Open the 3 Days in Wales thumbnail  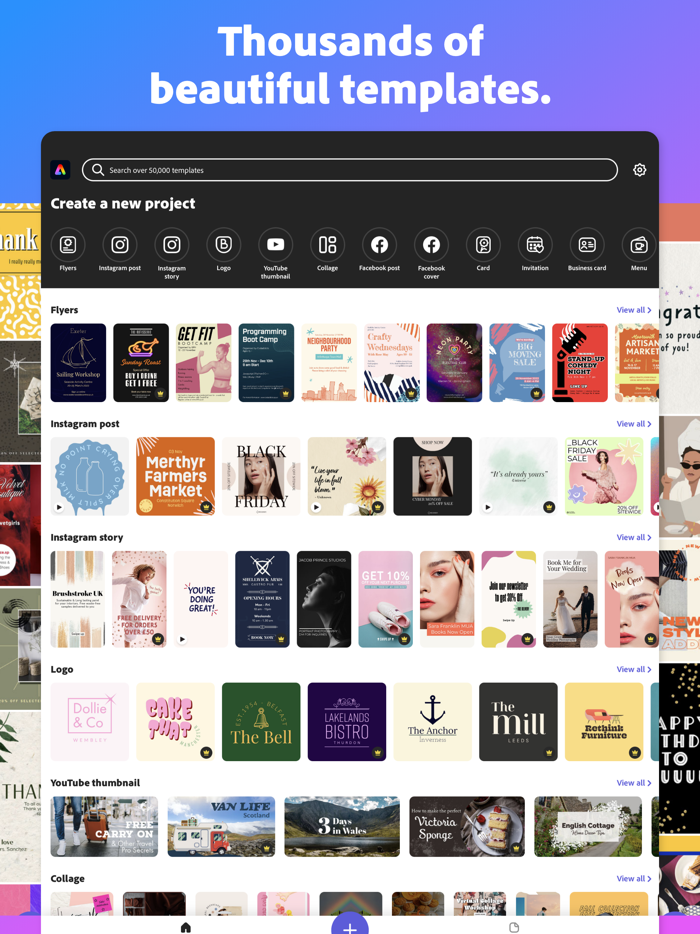(x=342, y=827)
